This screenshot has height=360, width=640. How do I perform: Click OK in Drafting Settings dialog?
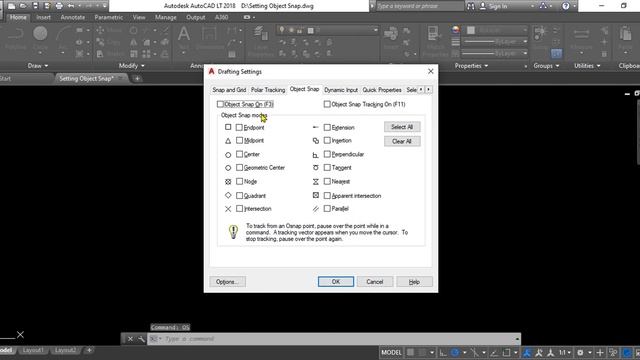336,282
